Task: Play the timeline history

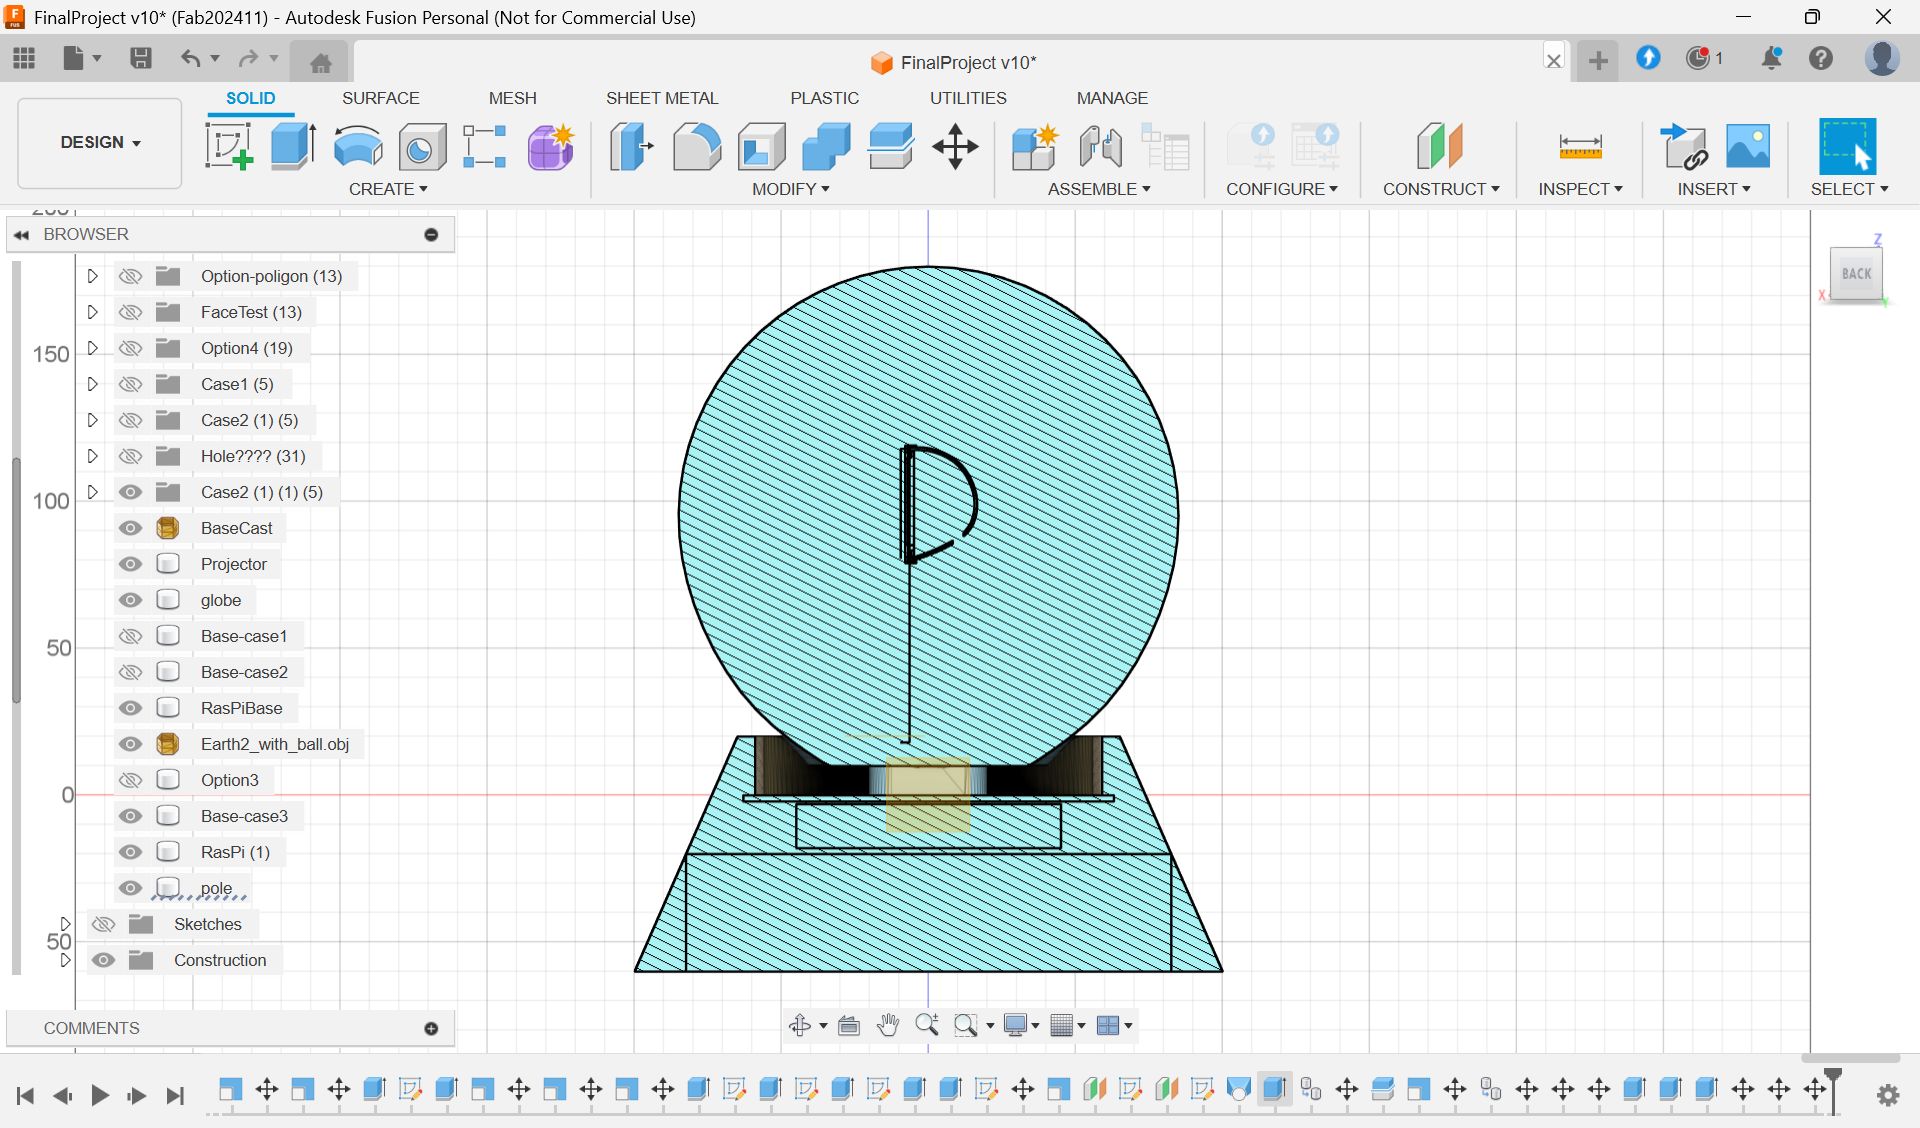Action: (99, 1096)
